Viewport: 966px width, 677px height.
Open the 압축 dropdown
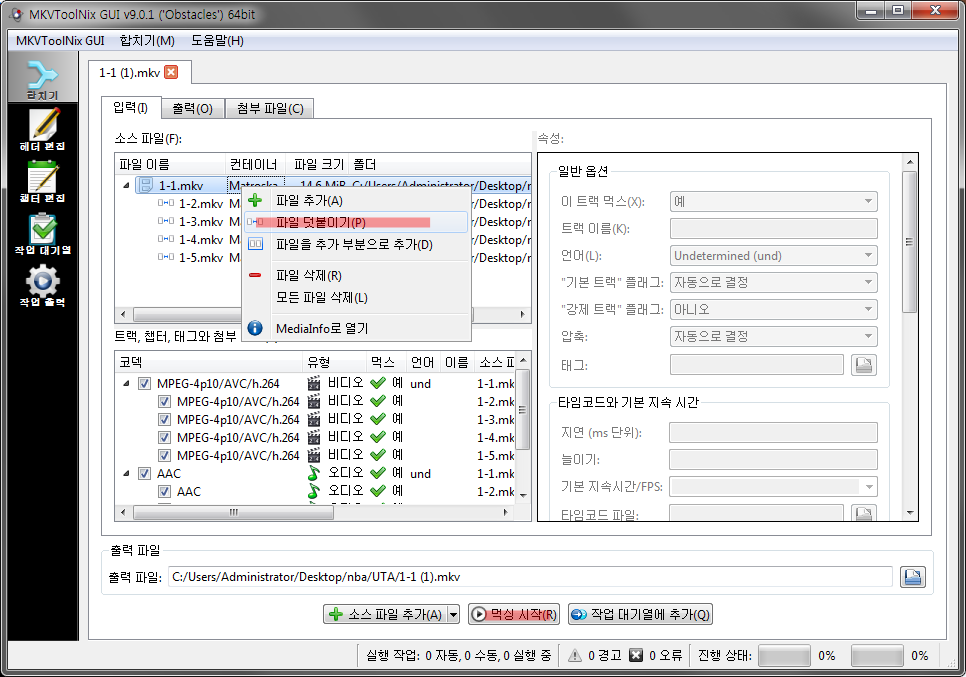[773, 336]
